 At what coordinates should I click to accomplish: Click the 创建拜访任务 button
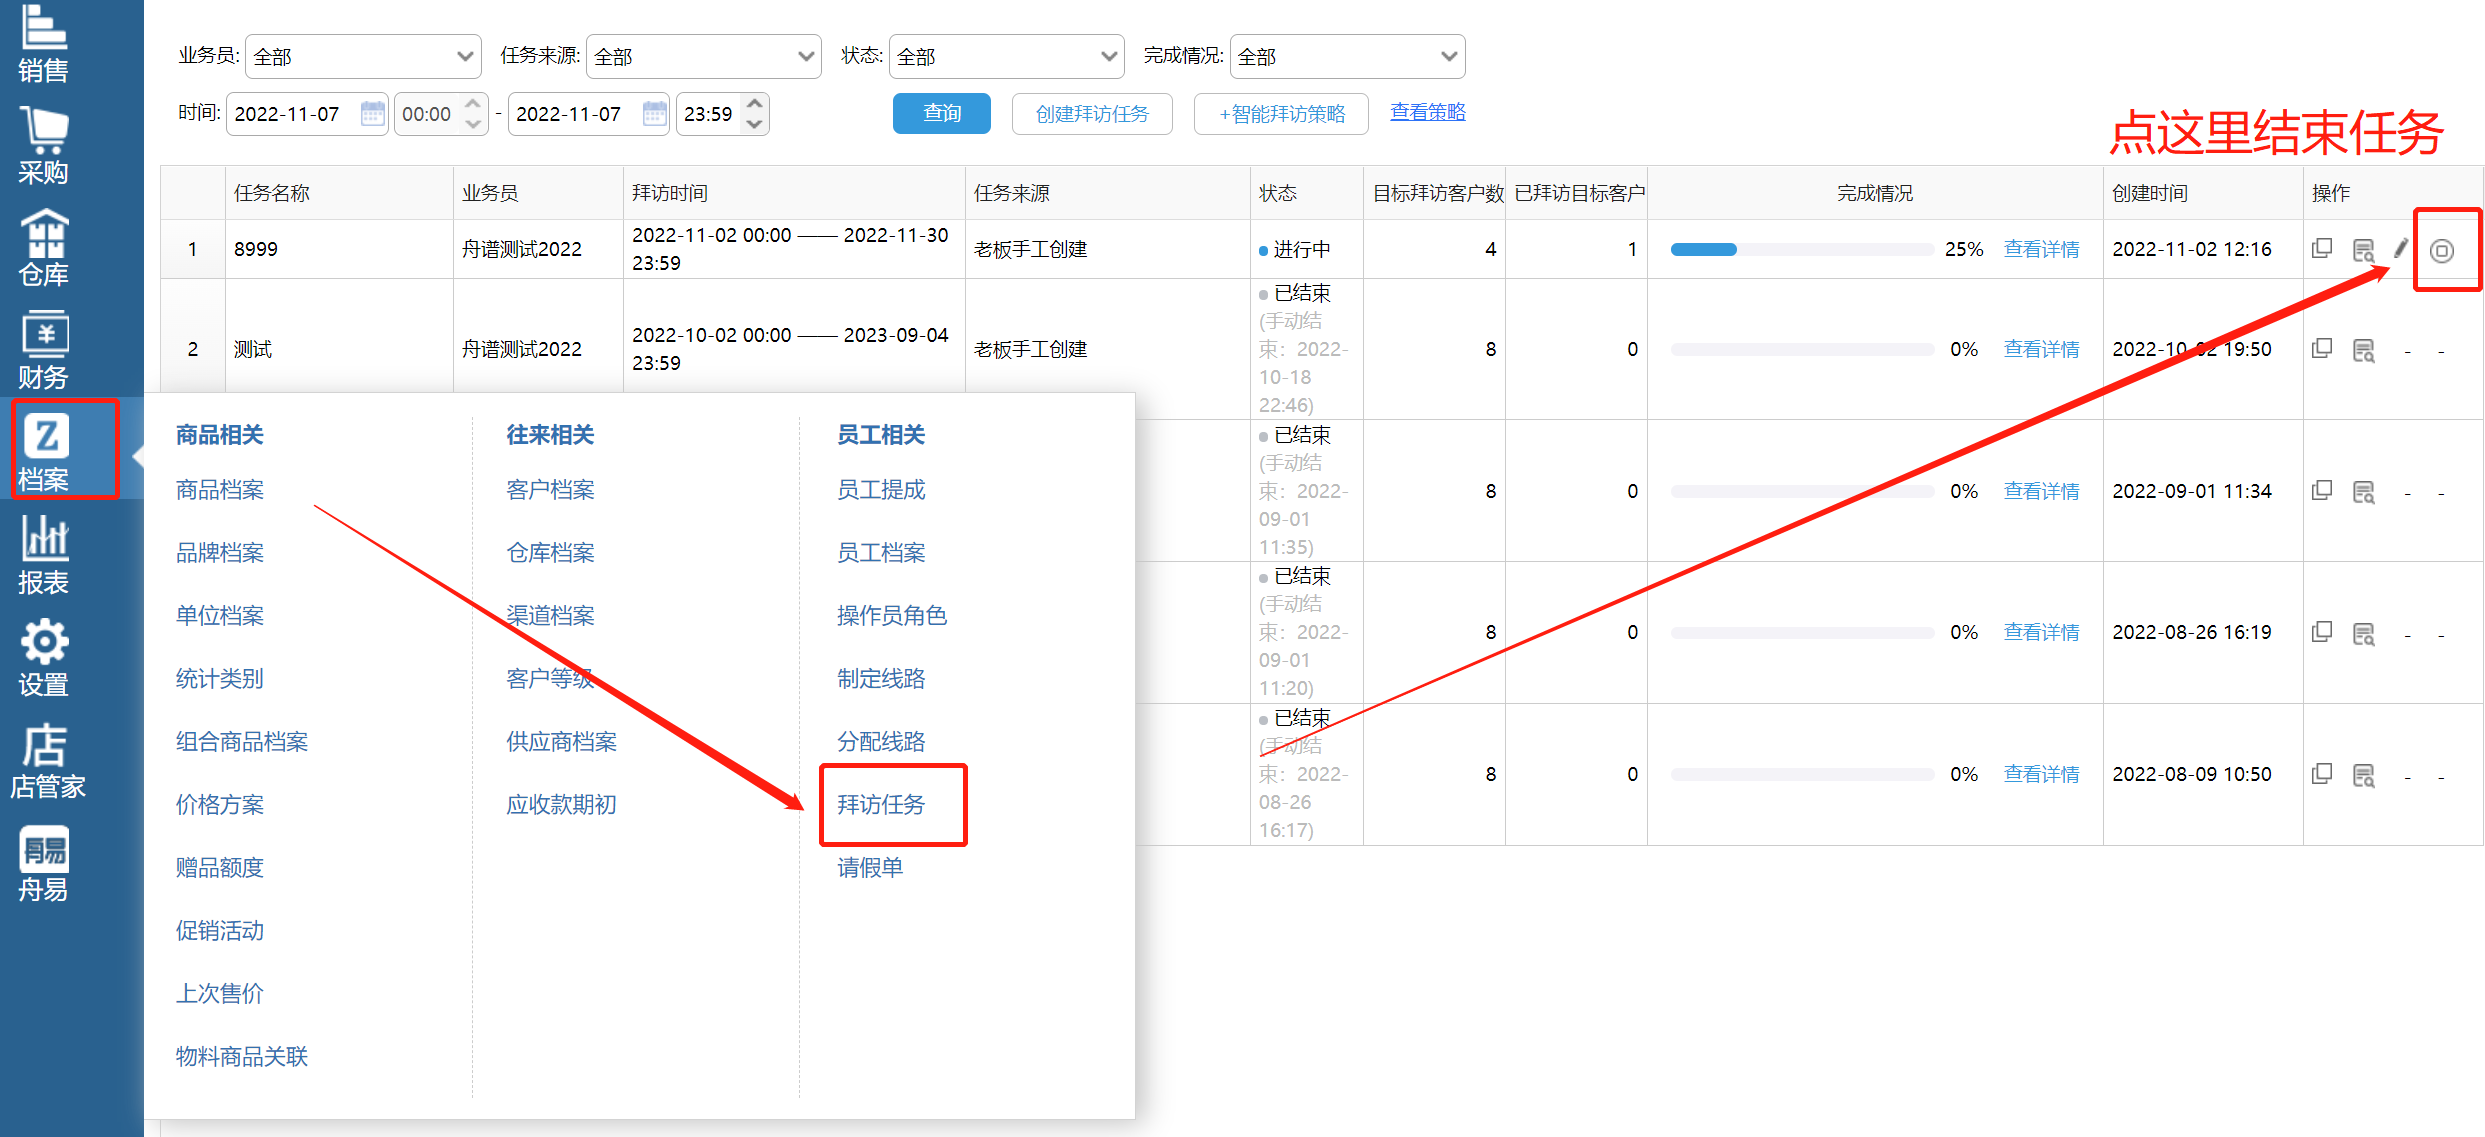1092,113
